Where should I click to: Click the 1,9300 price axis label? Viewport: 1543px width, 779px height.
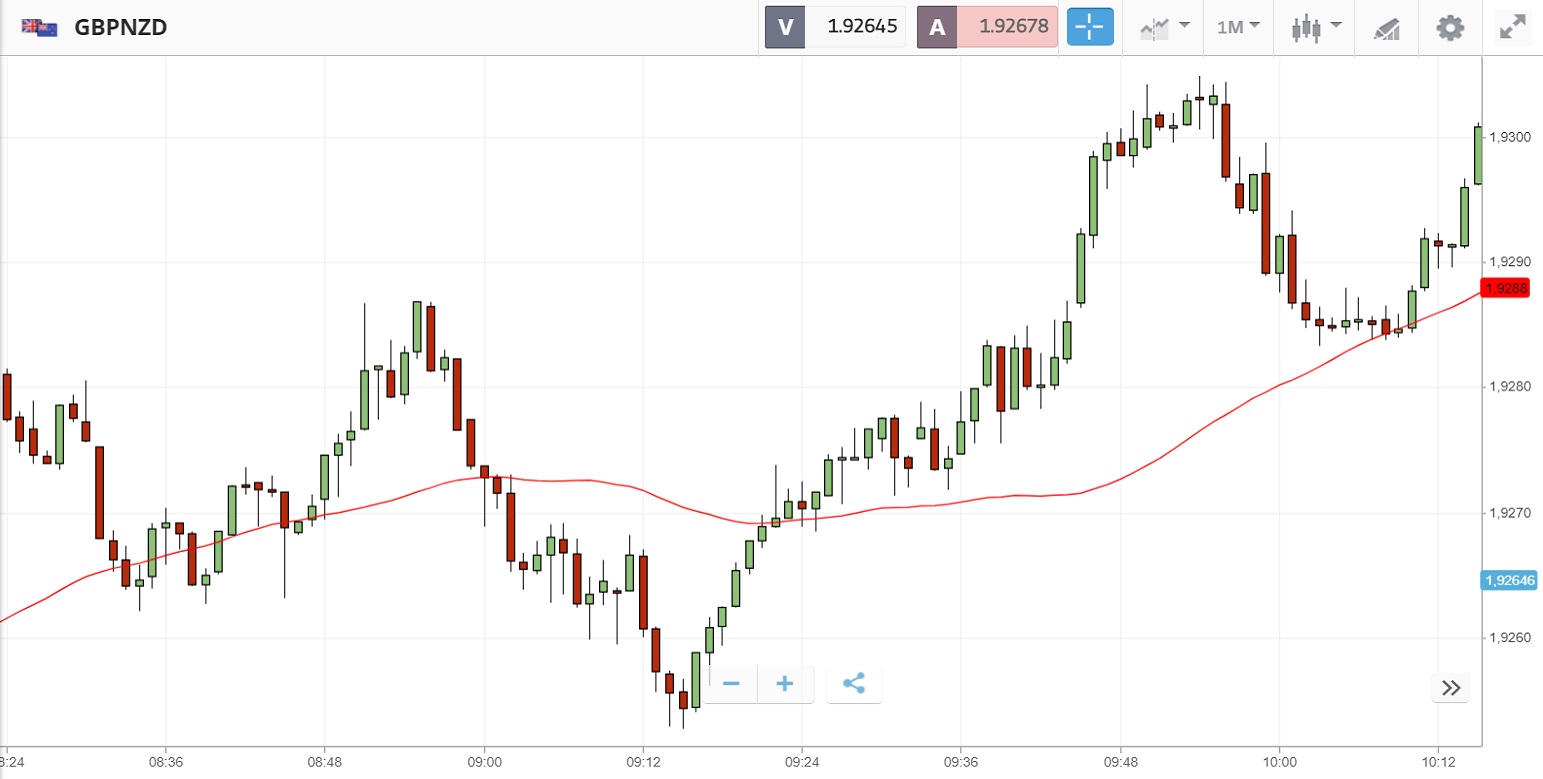point(1510,137)
